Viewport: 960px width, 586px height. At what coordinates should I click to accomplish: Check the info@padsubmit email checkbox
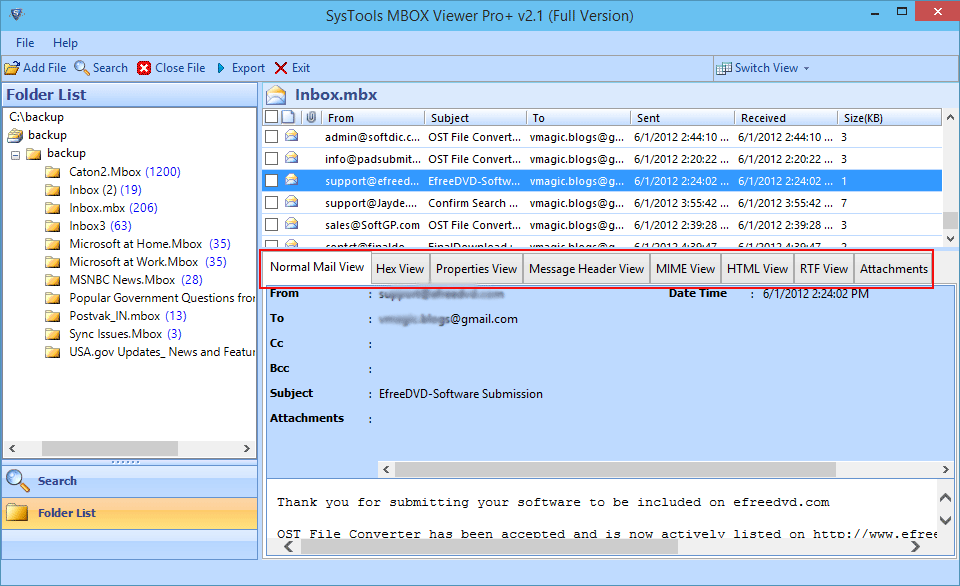(272, 159)
